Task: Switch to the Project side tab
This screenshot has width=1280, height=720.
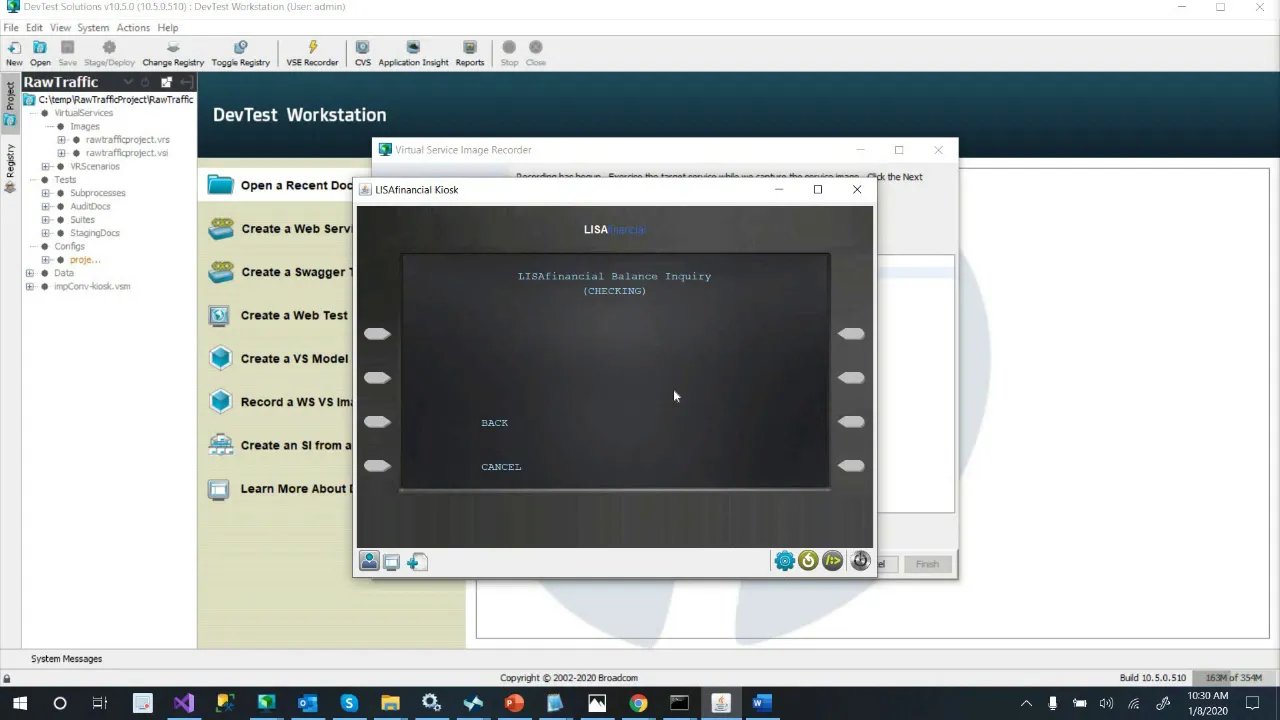Action: [10, 103]
